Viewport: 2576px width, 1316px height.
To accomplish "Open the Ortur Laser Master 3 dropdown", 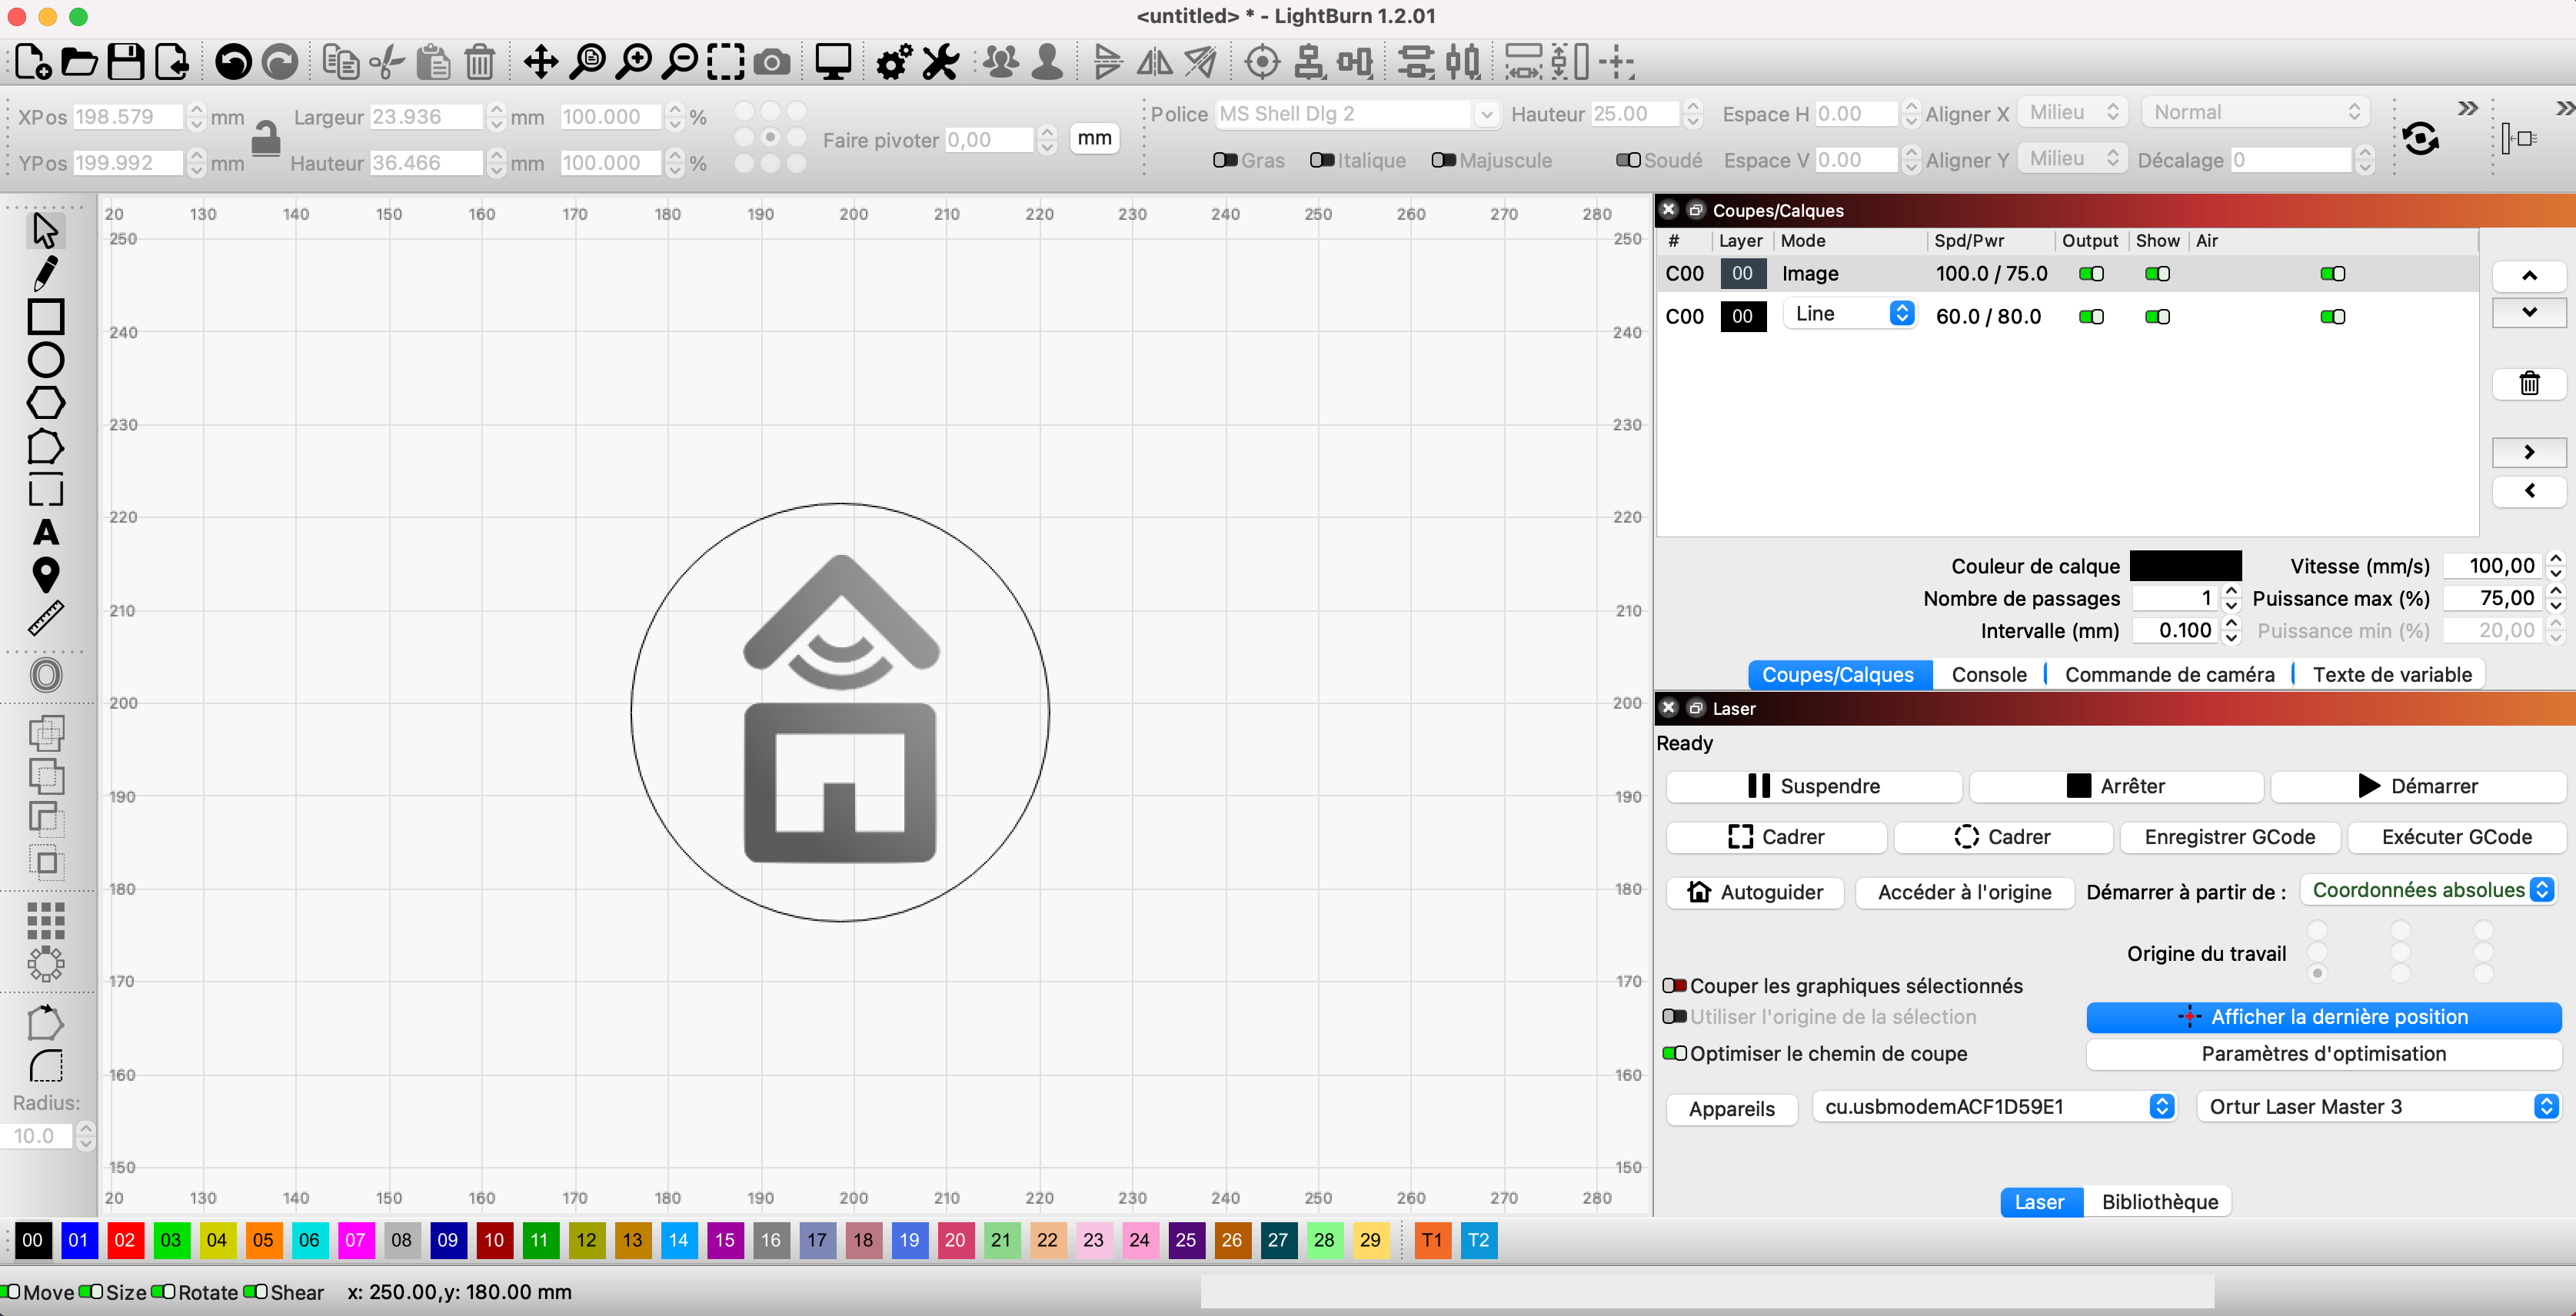I will point(2378,1106).
